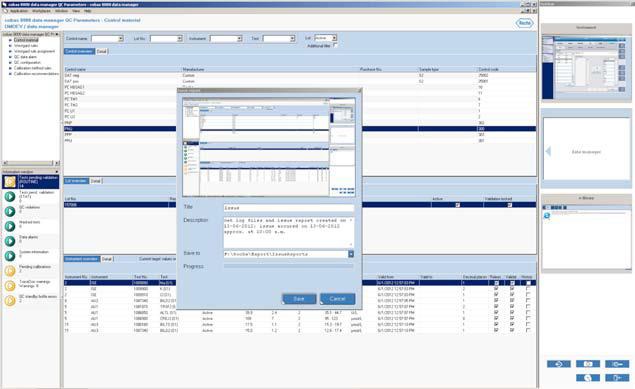This screenshot has height=389, width=635.
Task: Open the Control name dropdown
Action: pyautogui.click(x=121, y=38)
